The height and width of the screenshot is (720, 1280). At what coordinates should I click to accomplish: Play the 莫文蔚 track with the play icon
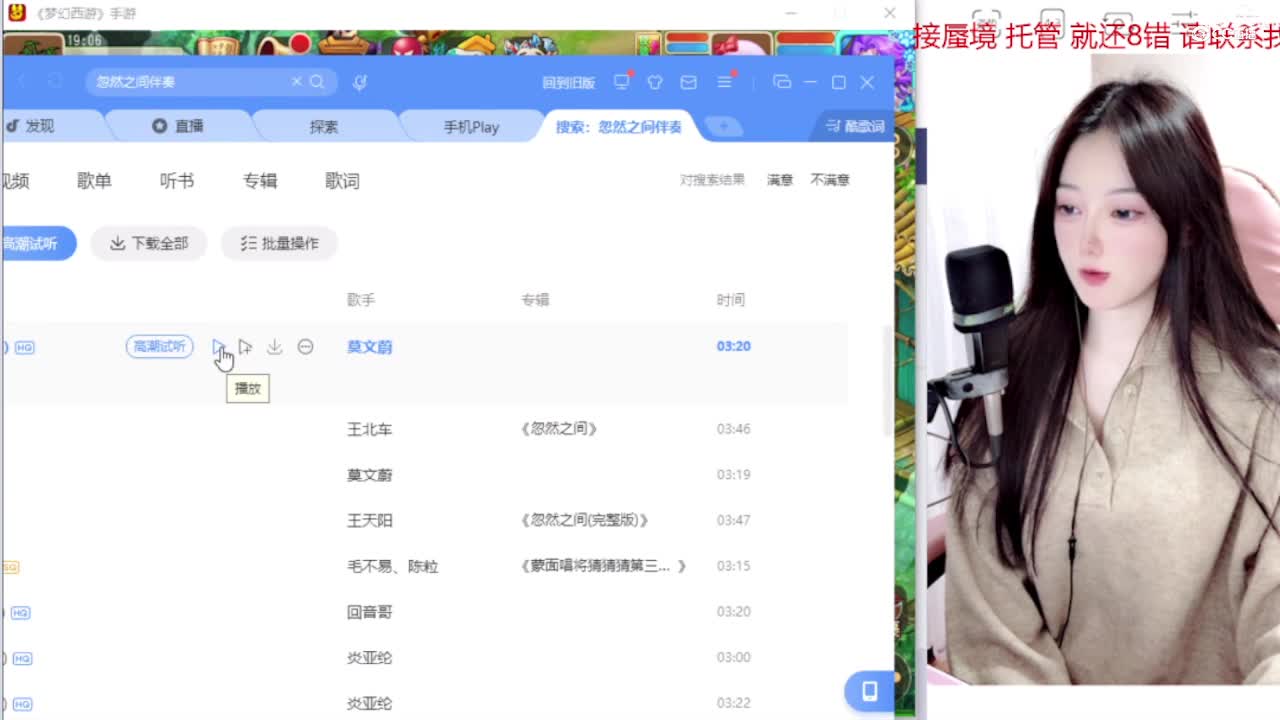(219, 346)
